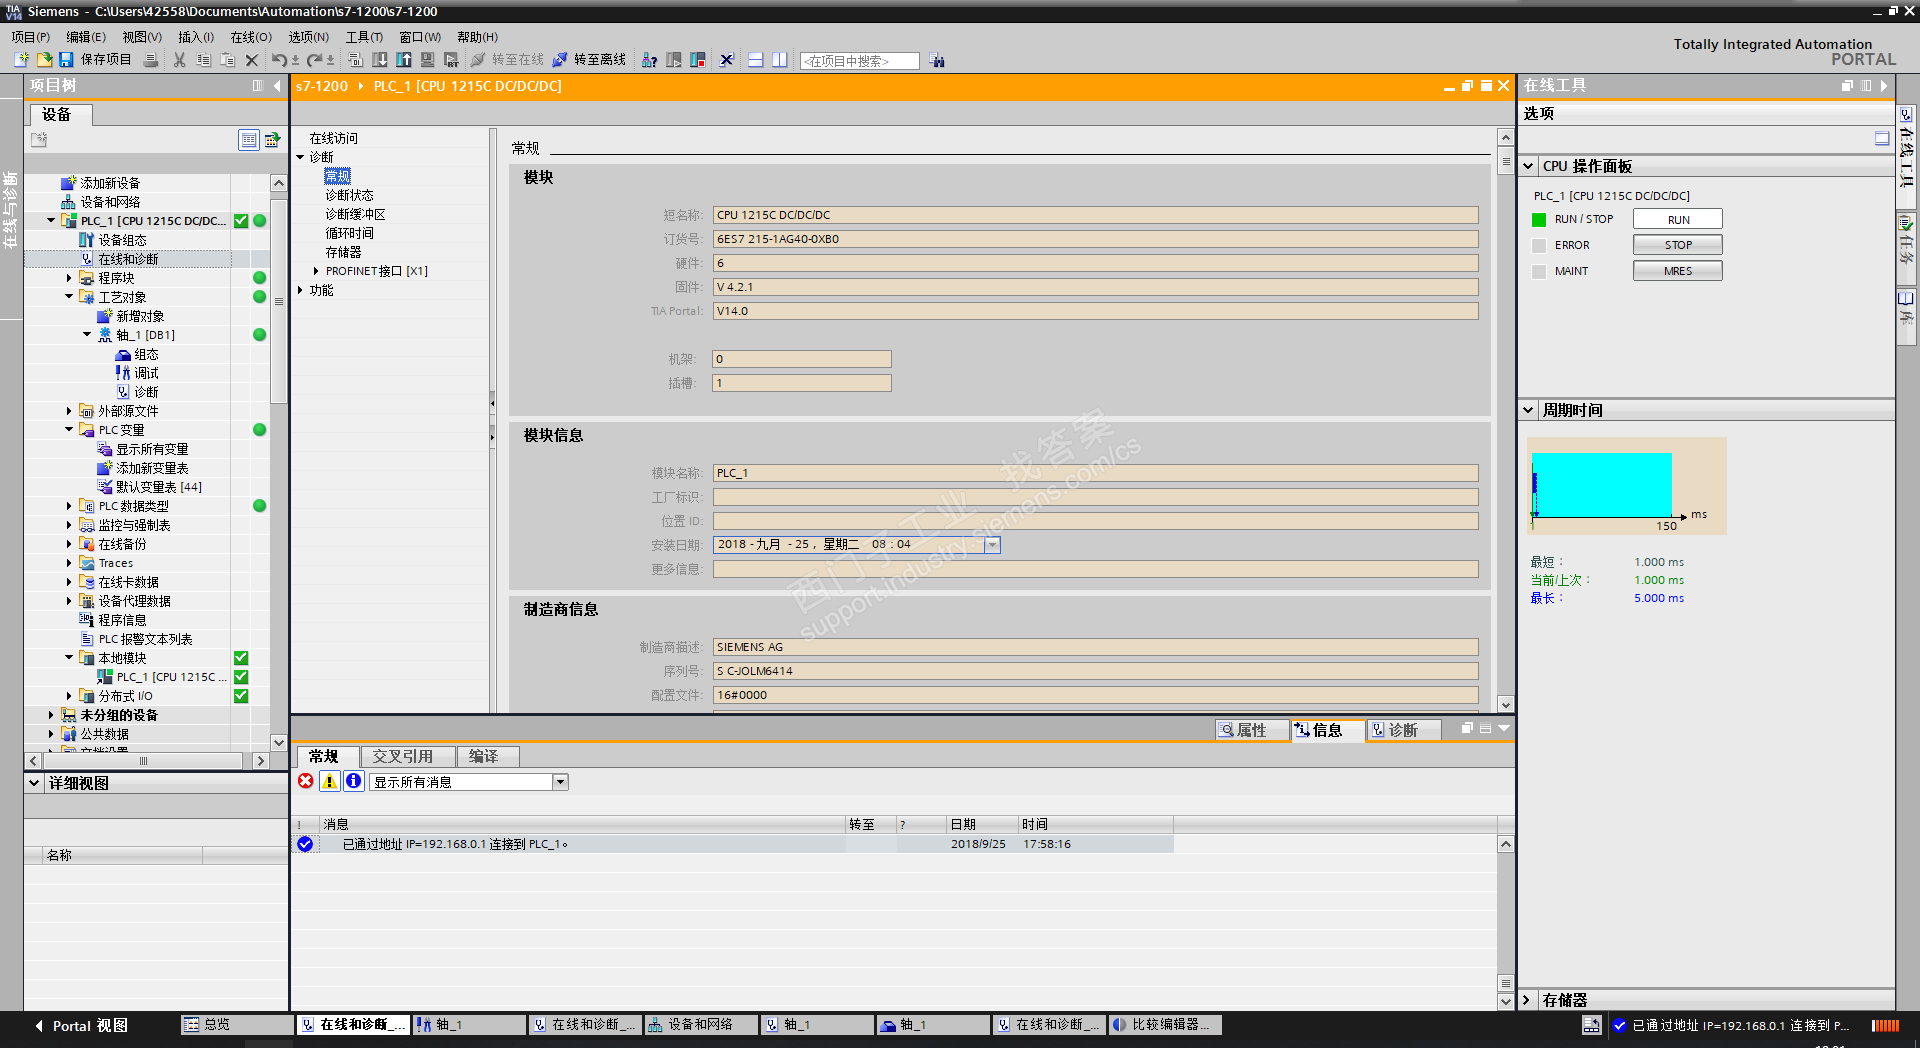
Task: Open the 编辑(E) menu
Action: tap(86, 37)
